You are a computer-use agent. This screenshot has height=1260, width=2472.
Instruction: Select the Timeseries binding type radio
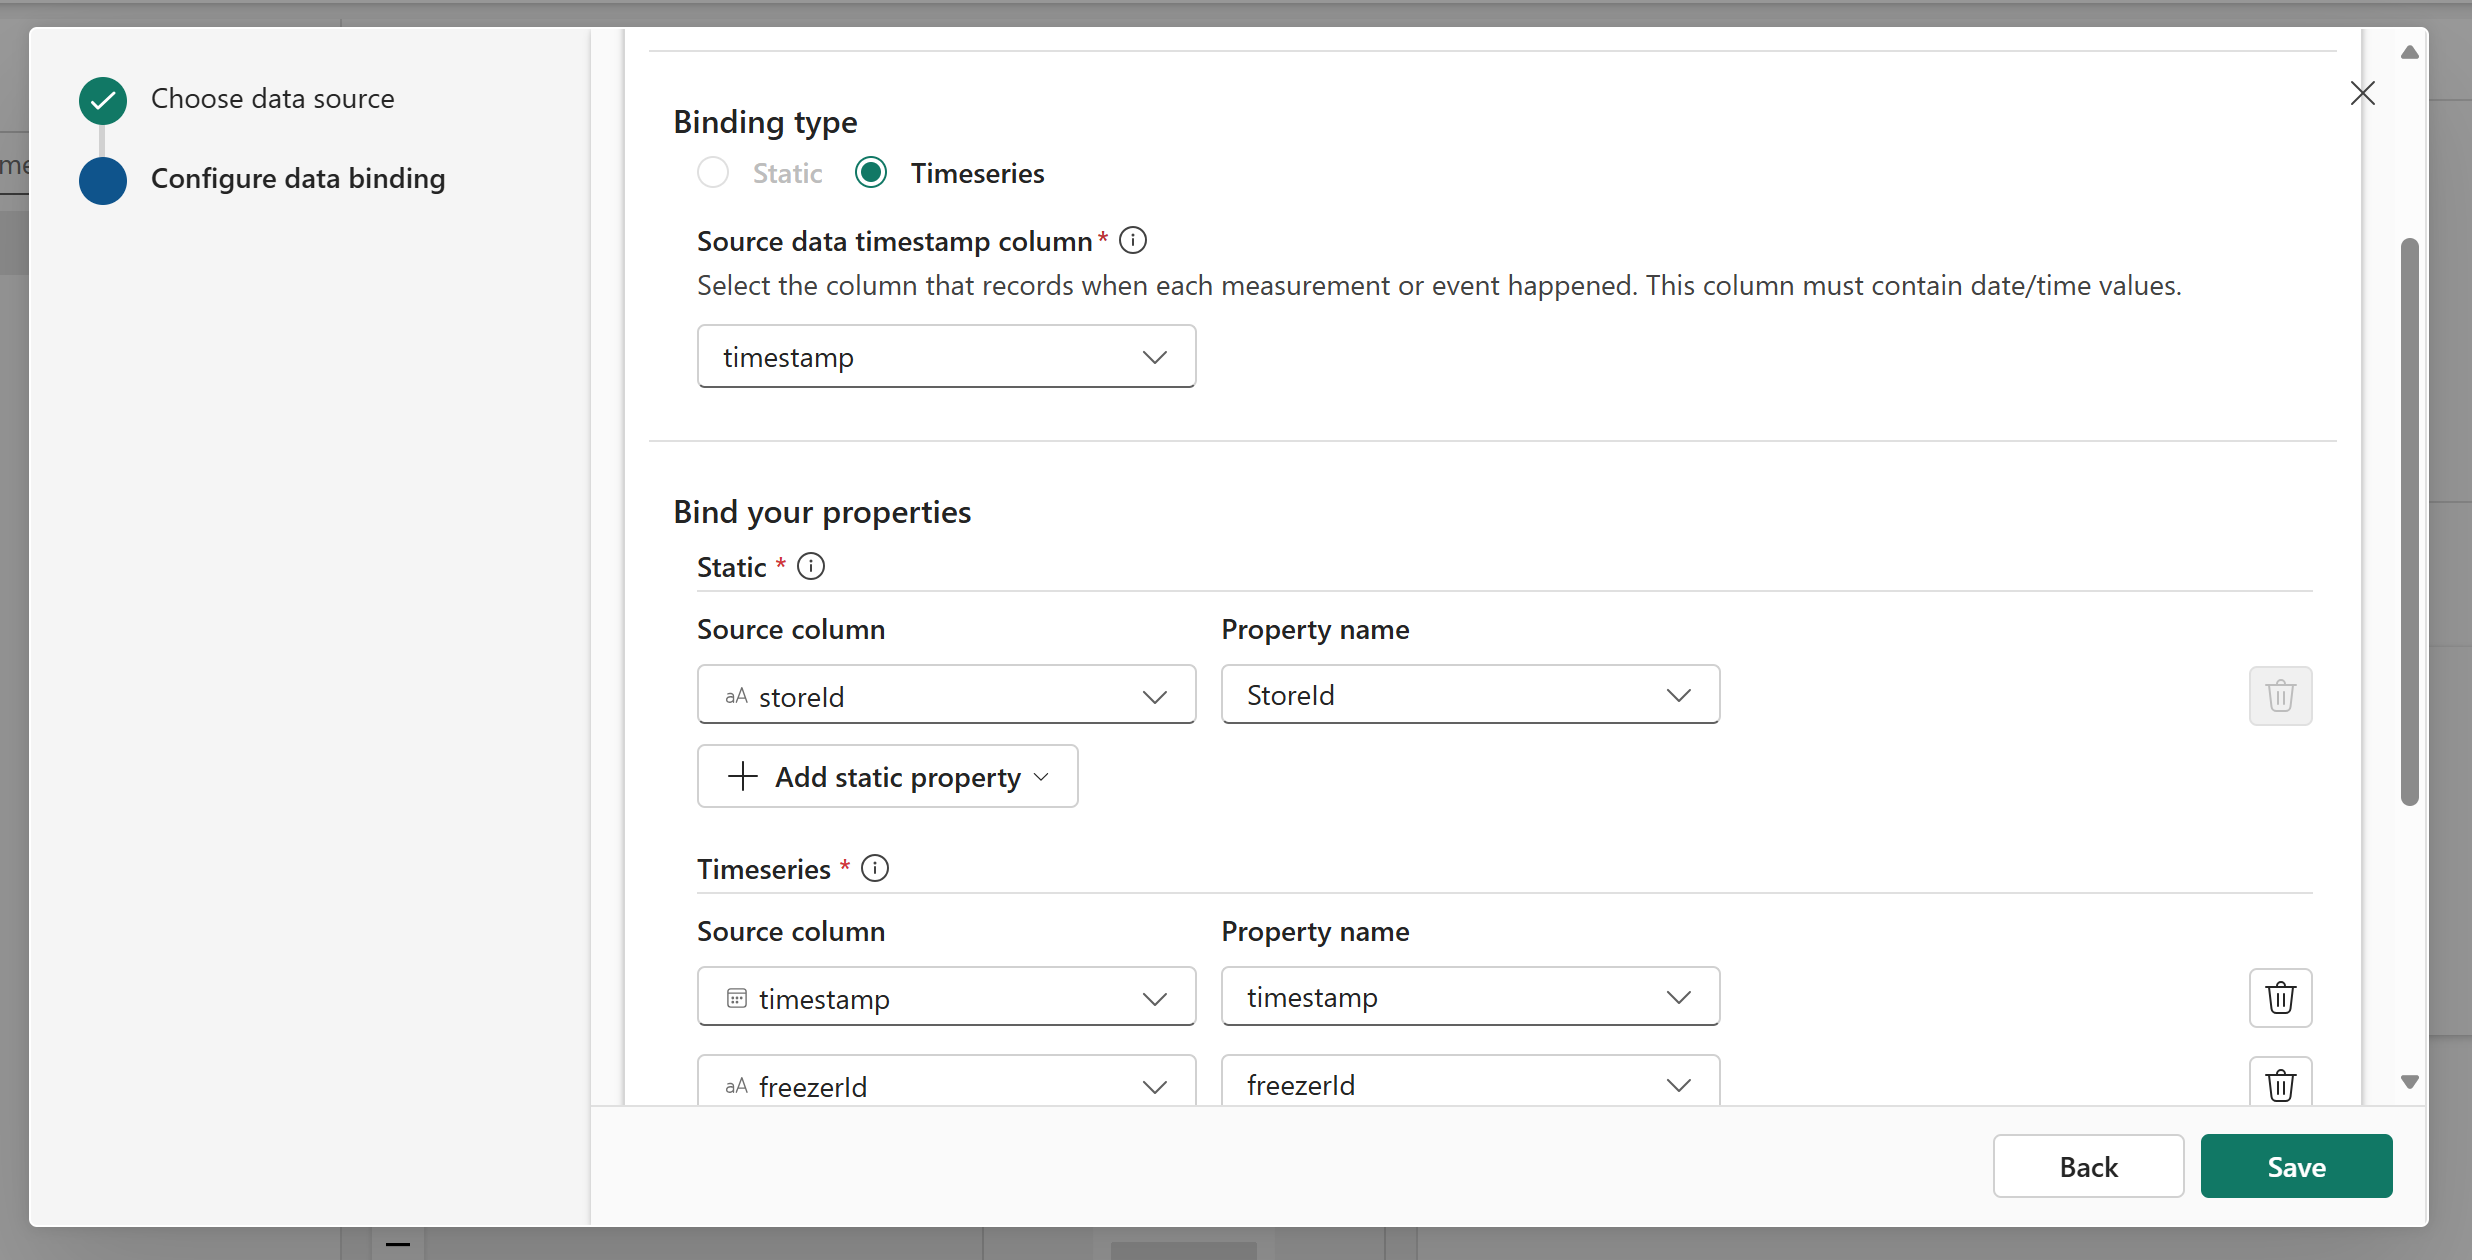point(871,173)
